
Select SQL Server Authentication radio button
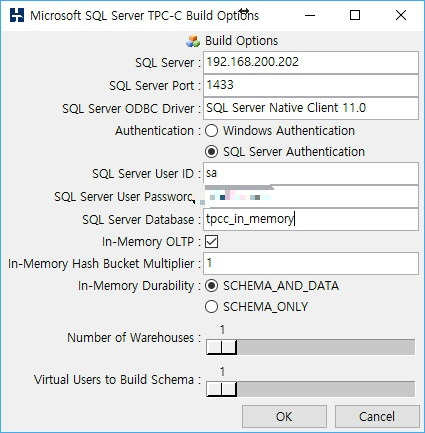tap(212, 152)
